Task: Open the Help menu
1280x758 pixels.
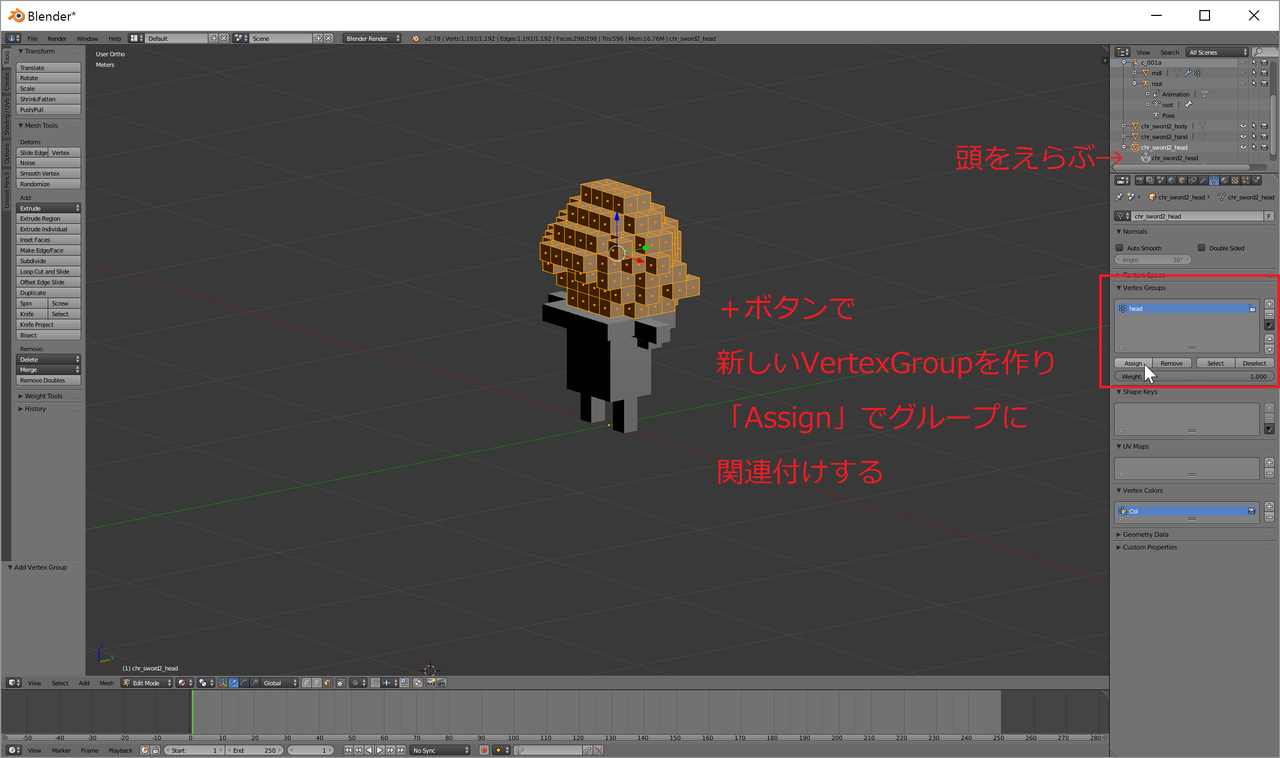Action: pos(114,38)
